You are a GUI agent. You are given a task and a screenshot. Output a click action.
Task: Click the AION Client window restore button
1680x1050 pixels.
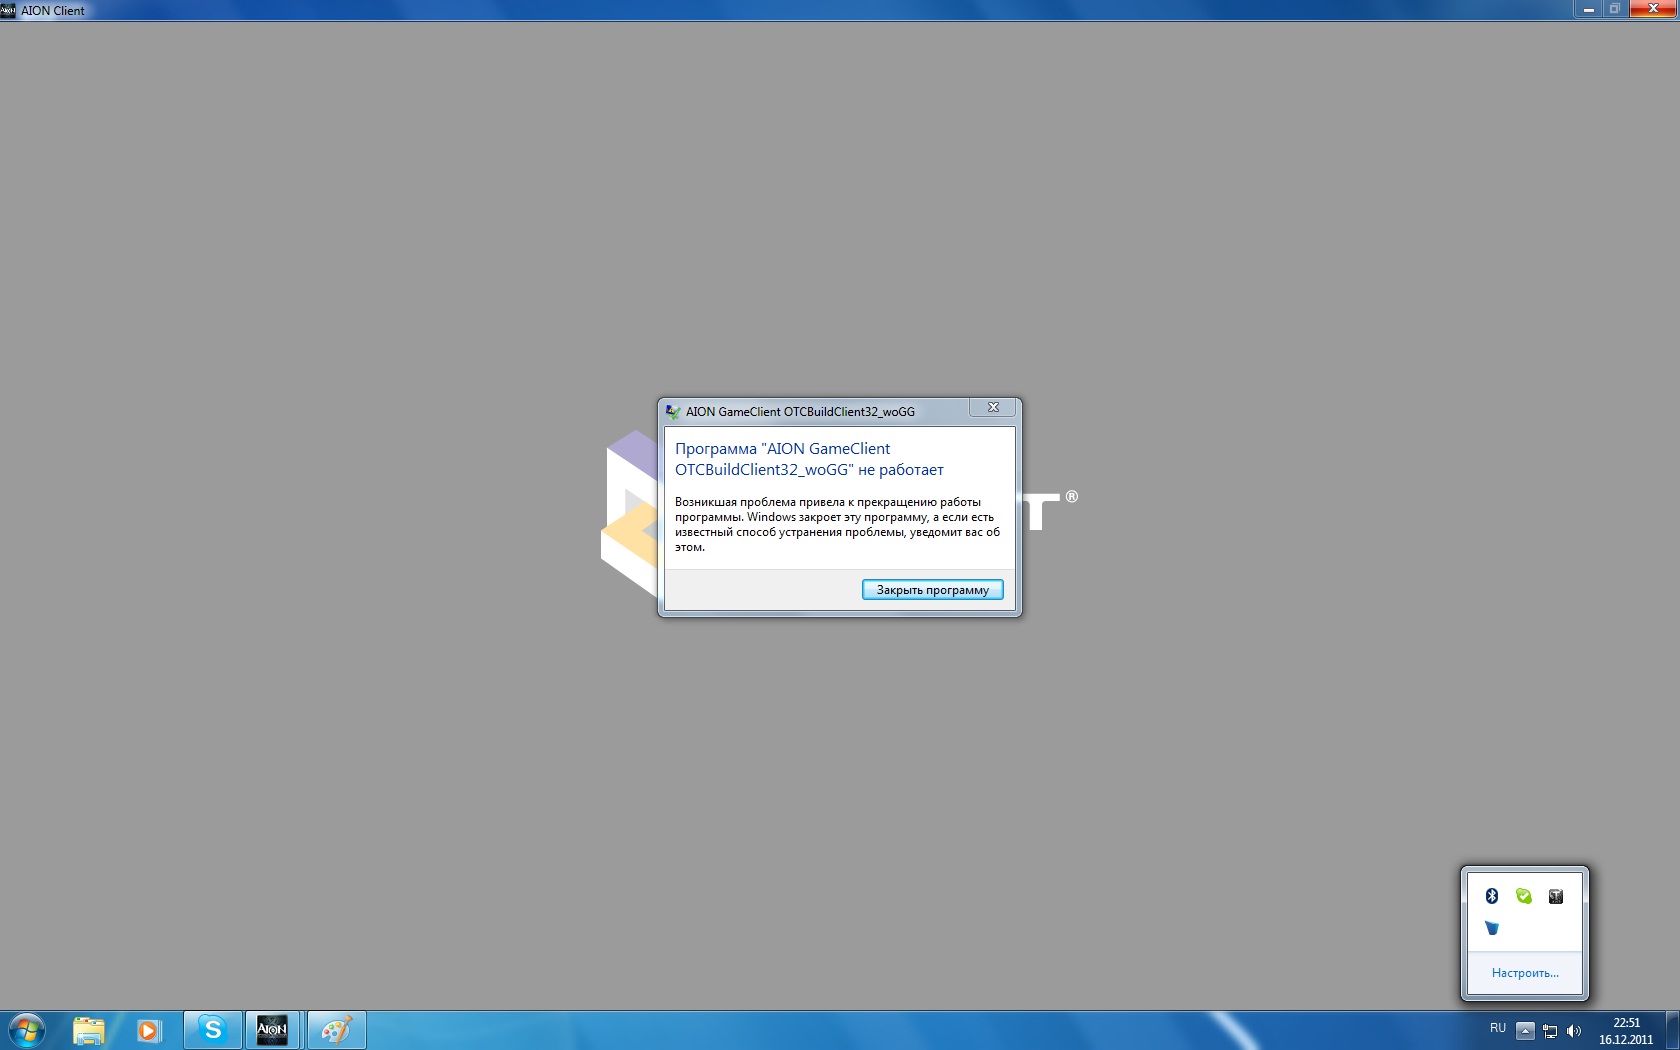(1614, 9)
